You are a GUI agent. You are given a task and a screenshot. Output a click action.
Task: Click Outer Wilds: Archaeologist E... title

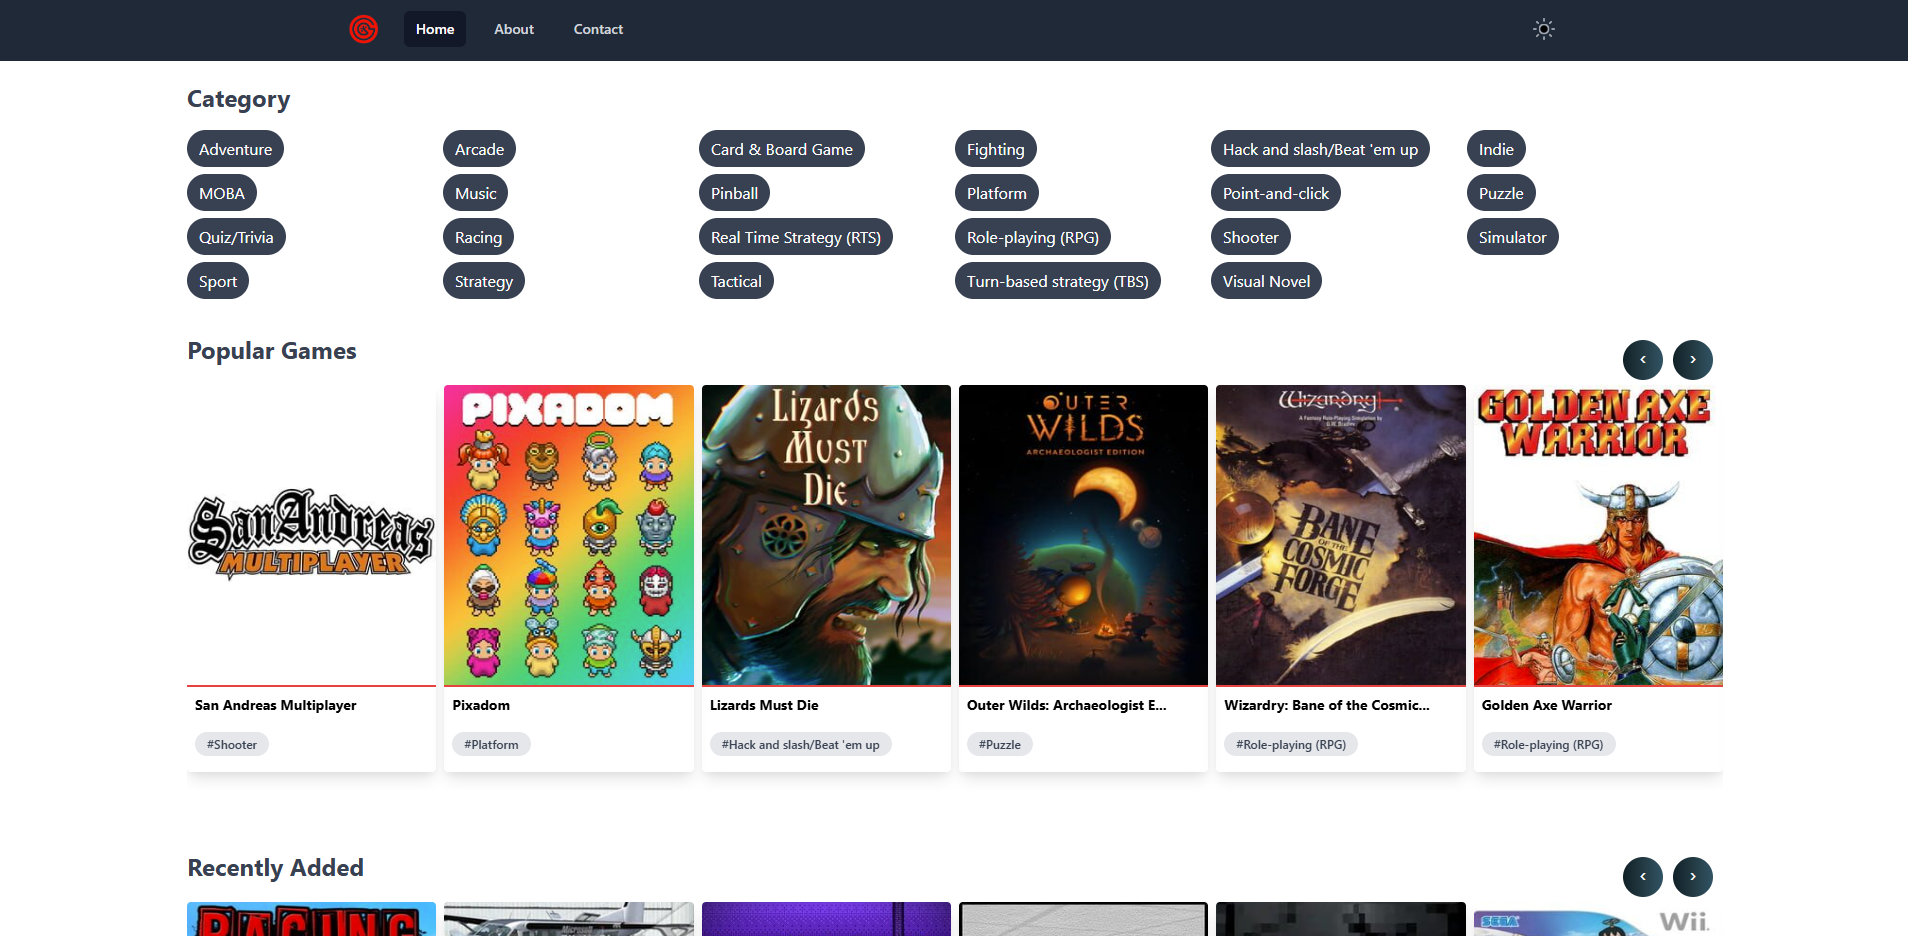[1066, 705]
